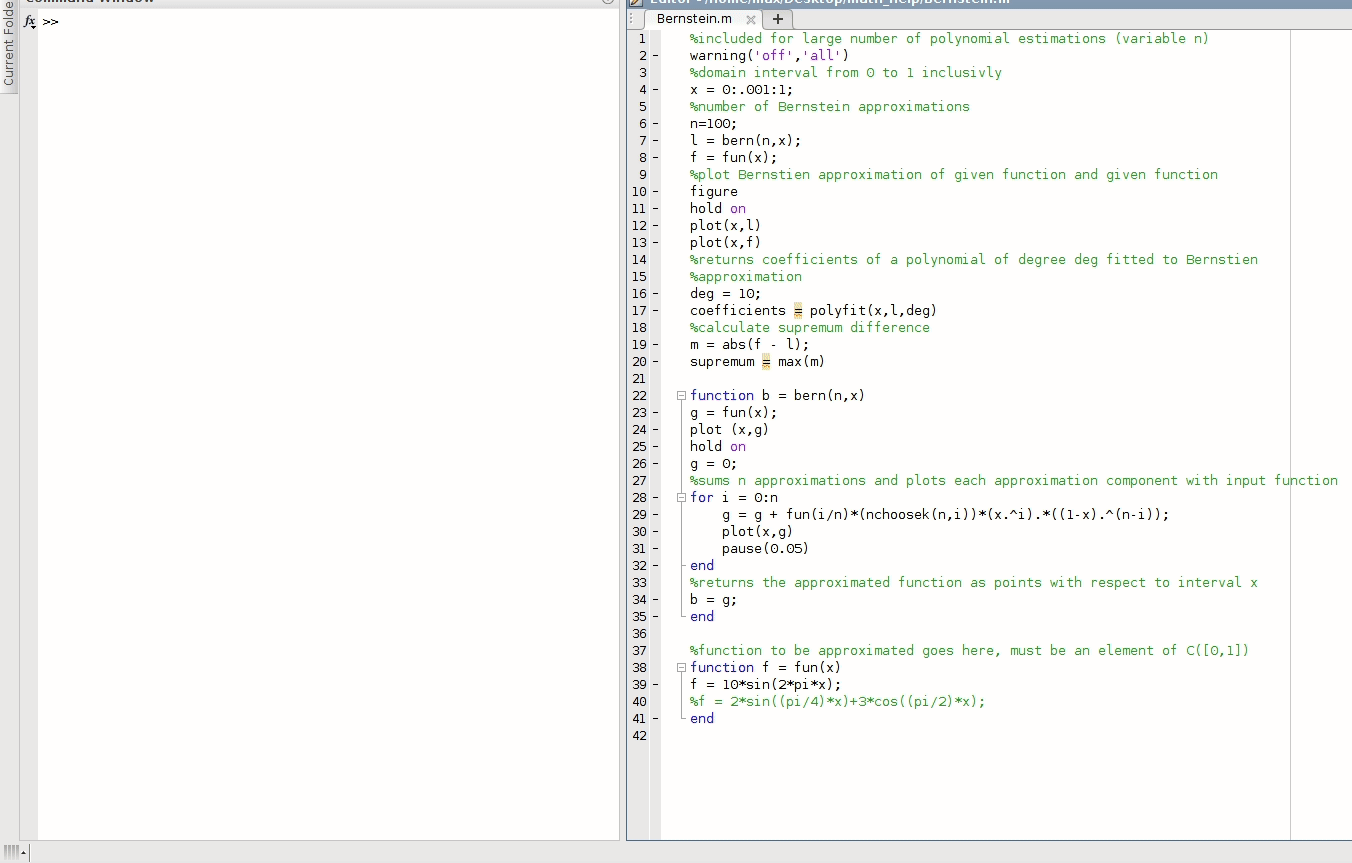Image resolution: width=1352 pixels, height=863 pixels.
Task: Click comment "%calculate supremum difference"
Action: 809,327
